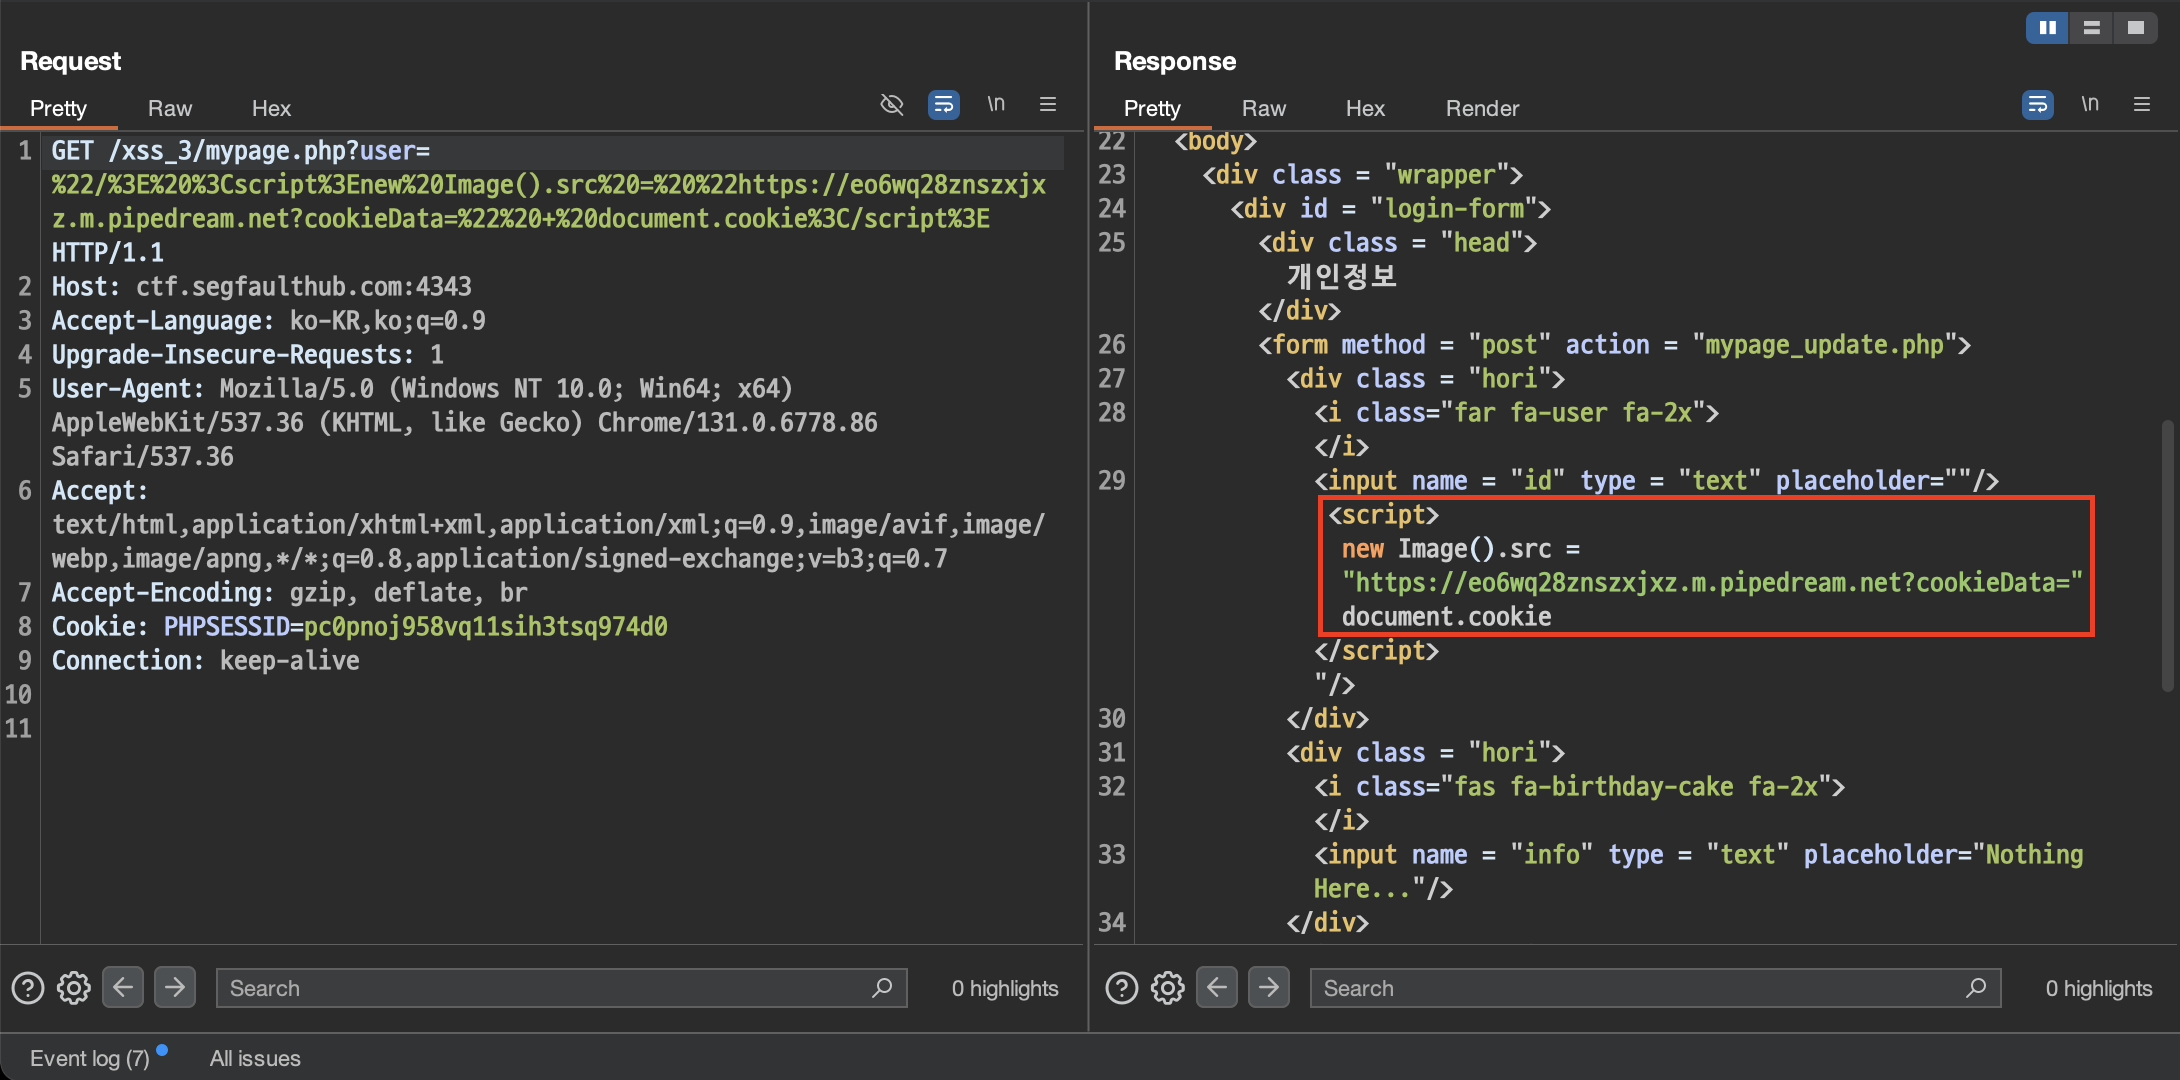Open the Response Render tab
Image resolution: width=2180 pixels, height=1080 pixels.
[x=1481, y=108]
